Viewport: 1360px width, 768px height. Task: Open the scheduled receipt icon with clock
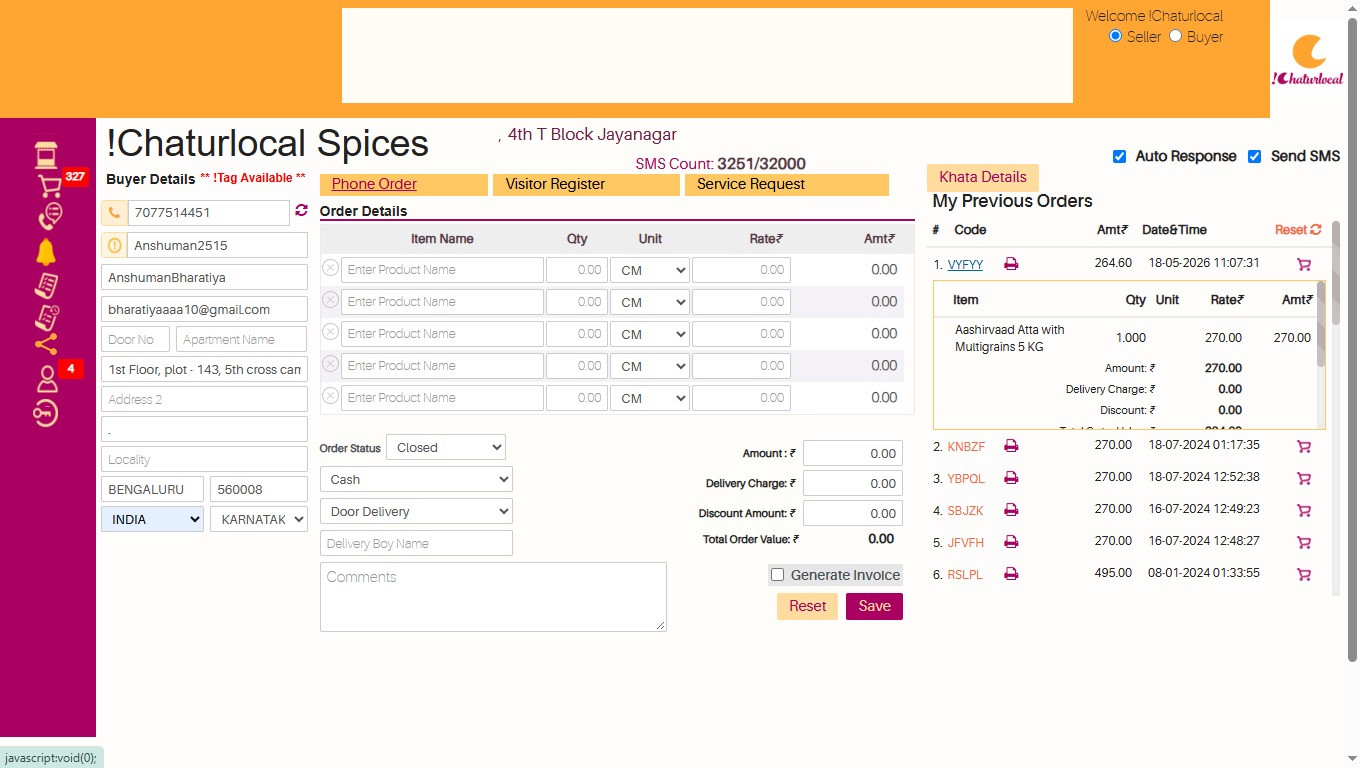pos(47,317)
